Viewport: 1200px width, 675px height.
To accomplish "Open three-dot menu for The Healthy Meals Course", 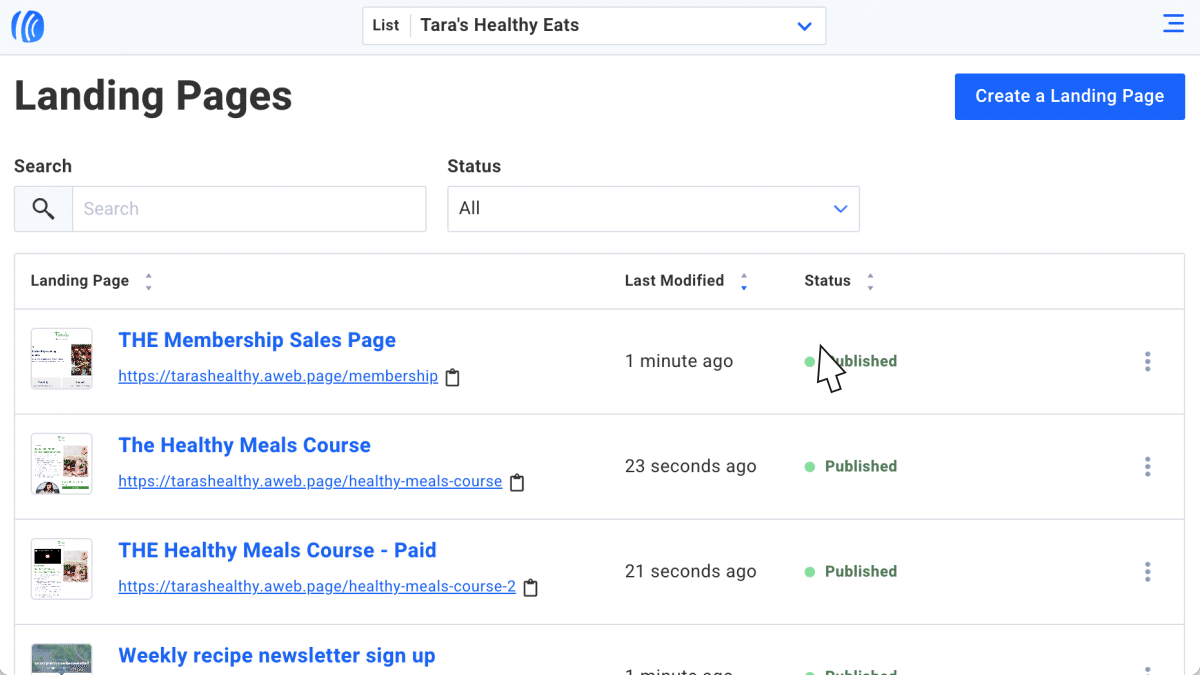I will (x=1147, y=466).
